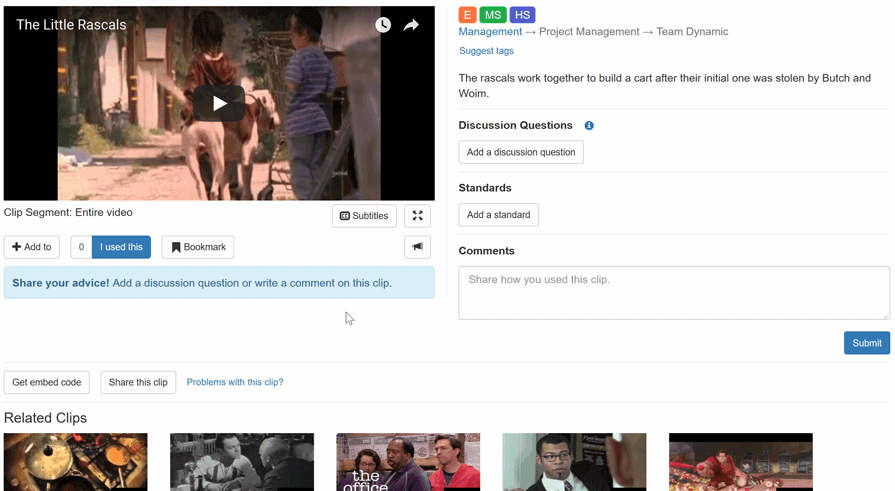The height and width of the screenshot is (491, 895).
Task: Toggle fullscreen expand icon
Action: coord(417,216)
